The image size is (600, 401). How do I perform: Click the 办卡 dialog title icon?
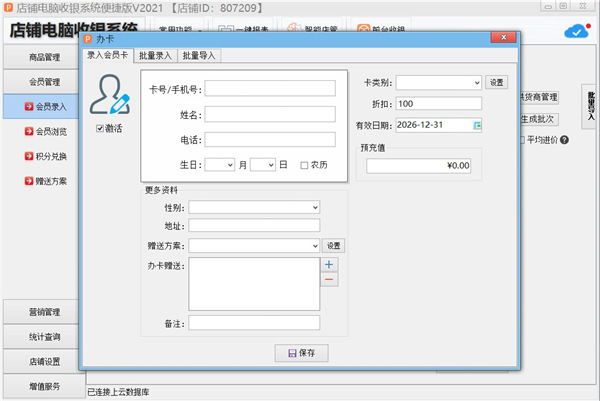point(88,39)
